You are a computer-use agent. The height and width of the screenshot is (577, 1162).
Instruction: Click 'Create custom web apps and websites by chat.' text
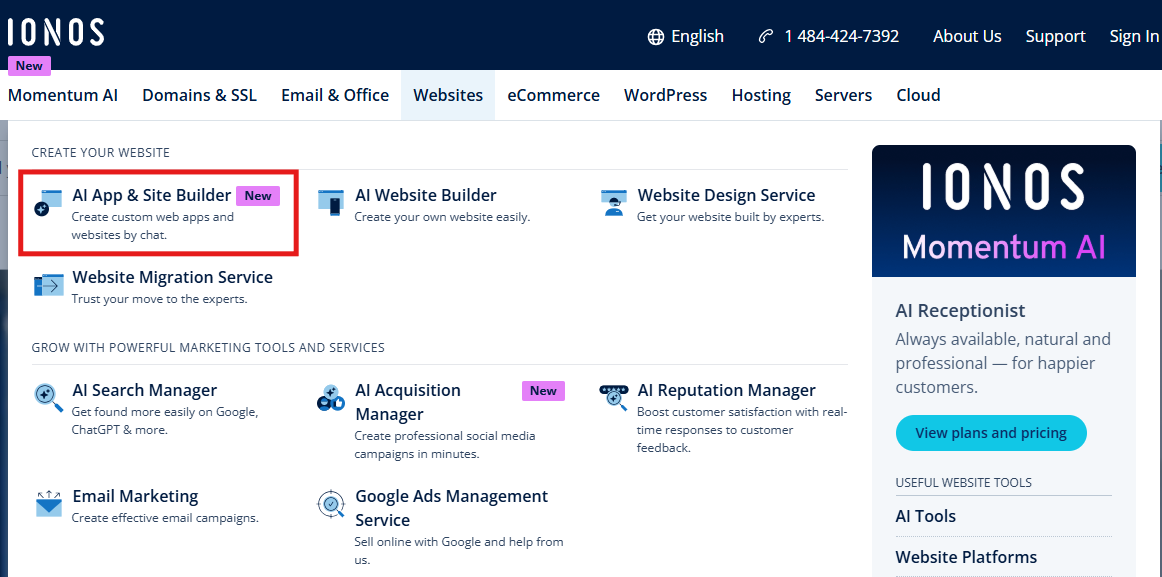pos(152,227)
